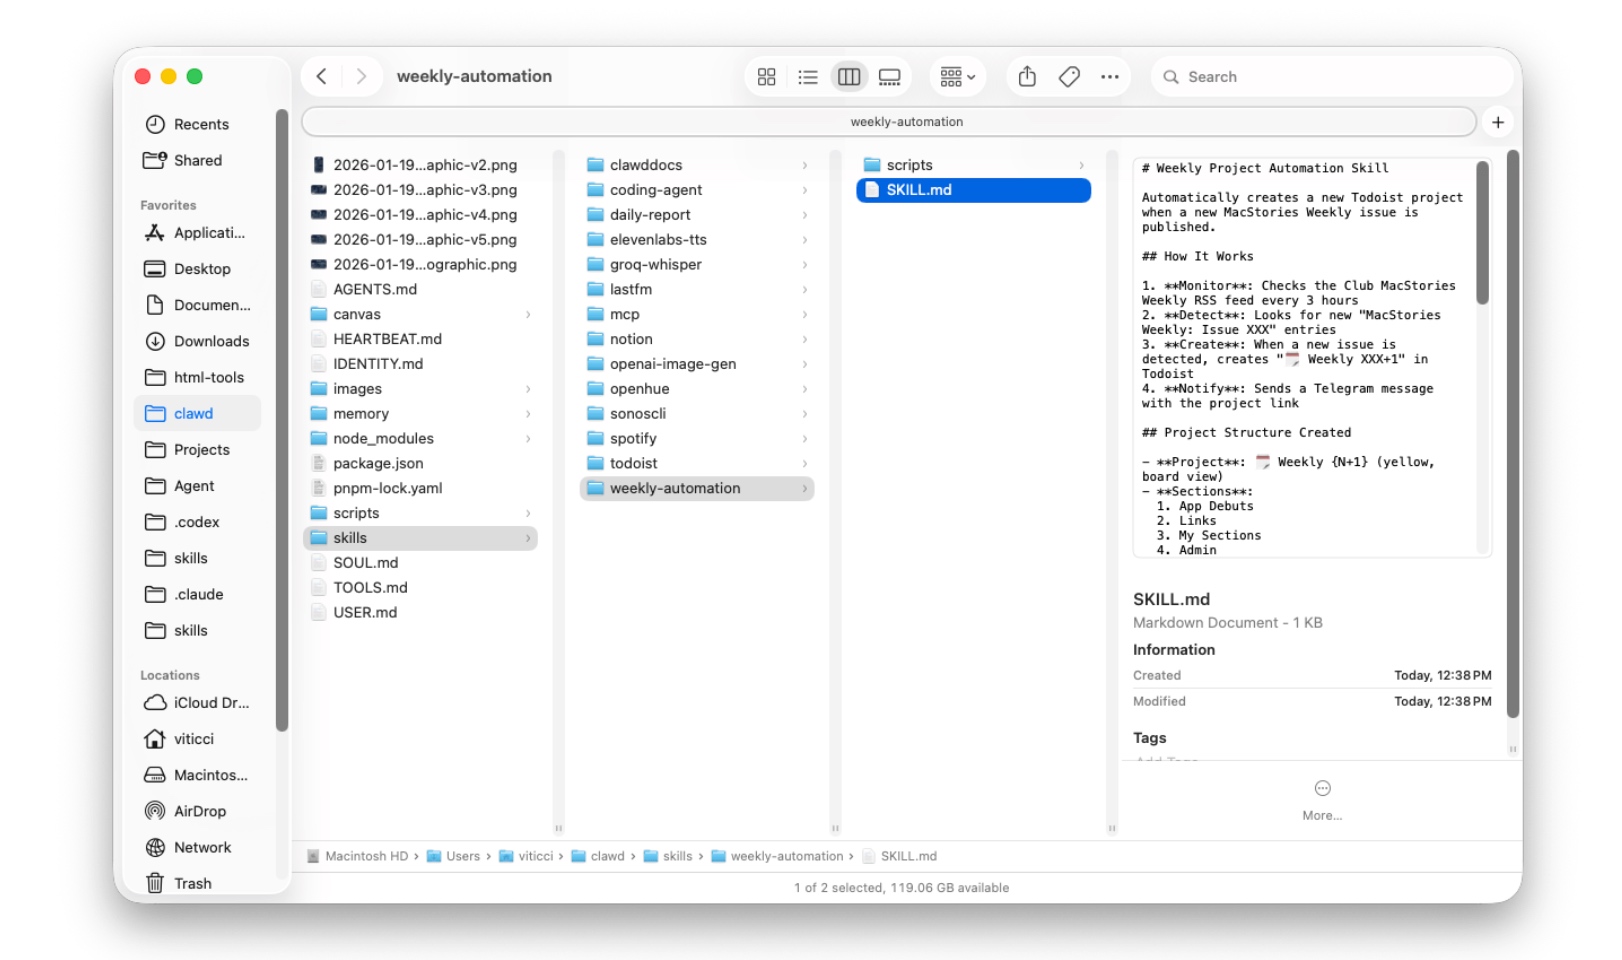Open Applications in the sidebar
Screen dimensions: 1622x960
[196, 233]
